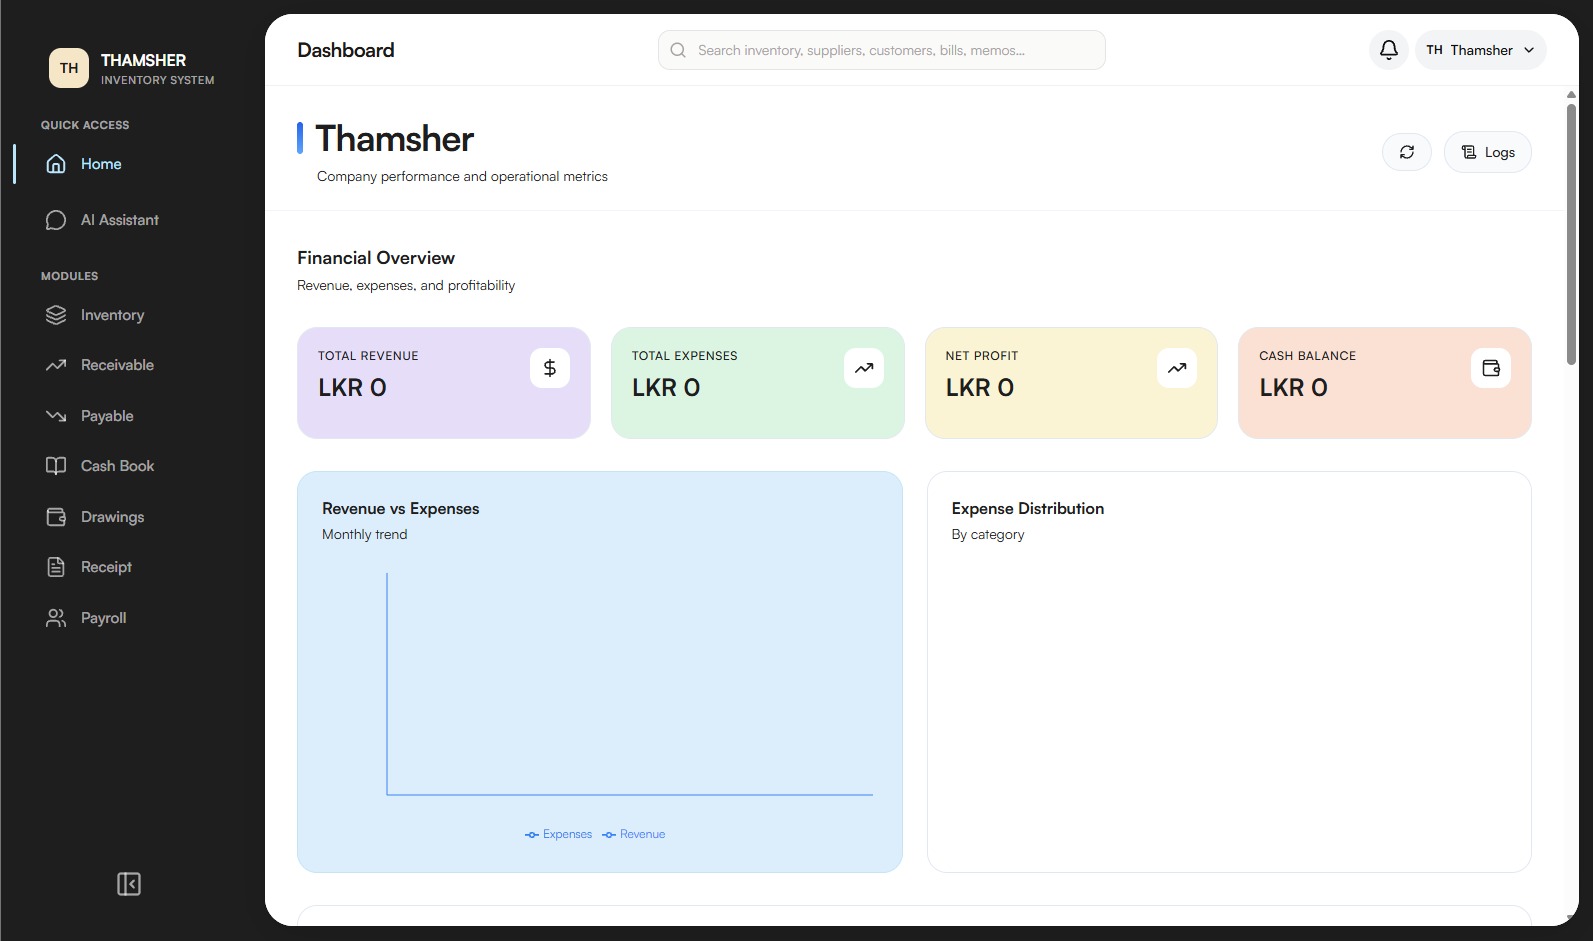
Task: Click the Cash Balance LKR 0 value
Action: tap(1293, 388)
